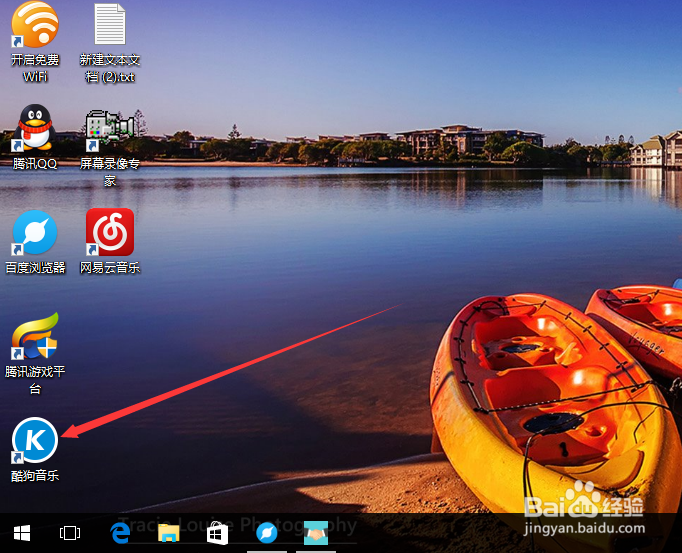Open the 腾讯游戏平台 desktop shortcut

35,335
